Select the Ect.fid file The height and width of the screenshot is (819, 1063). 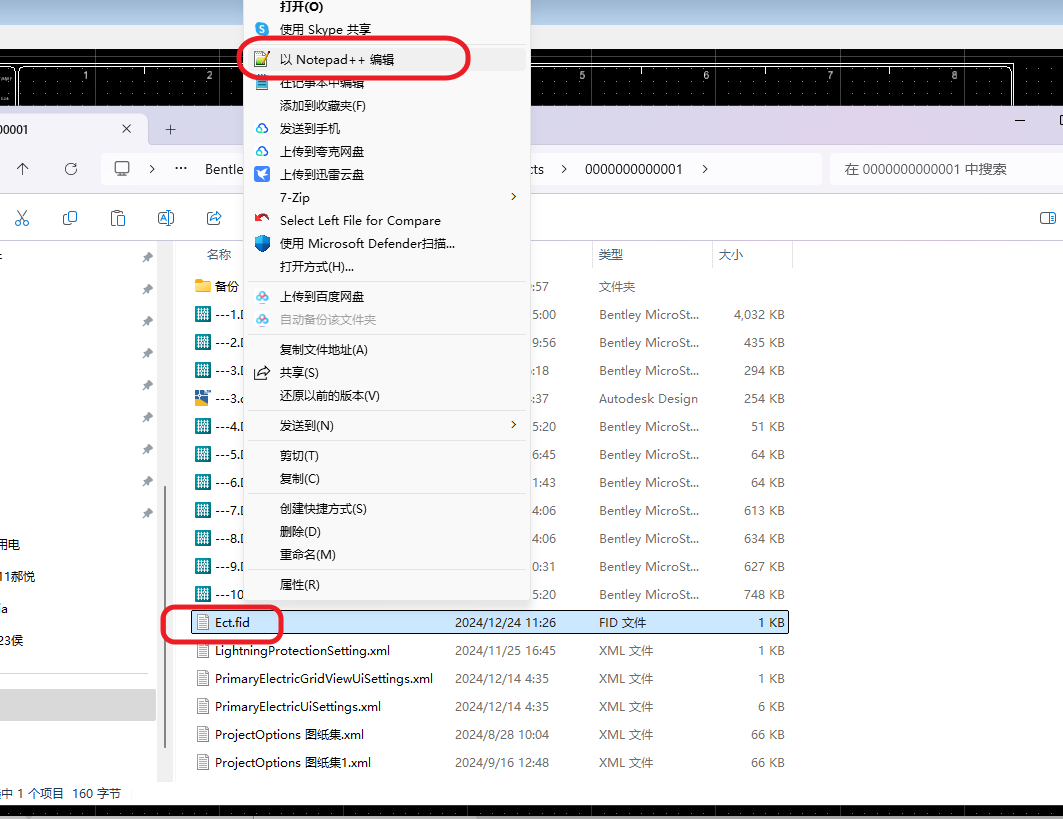(489, 622)
